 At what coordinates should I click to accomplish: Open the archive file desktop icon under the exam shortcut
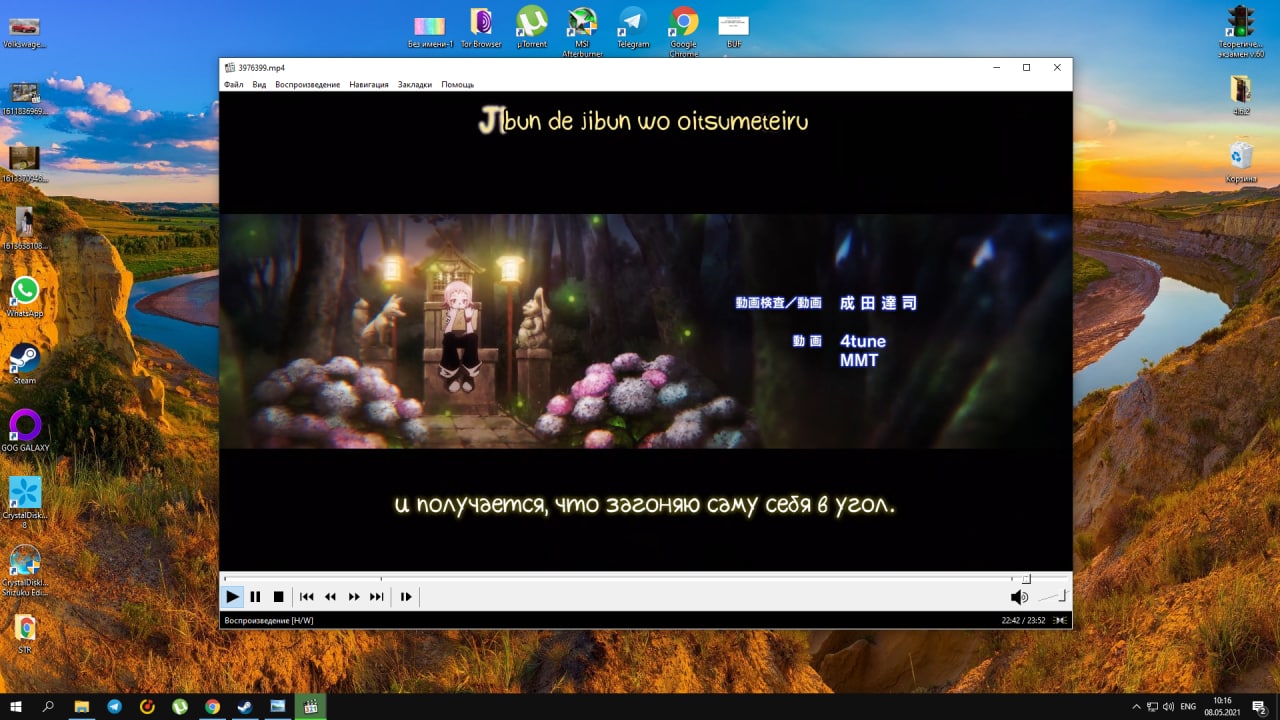pos(1241,96)
